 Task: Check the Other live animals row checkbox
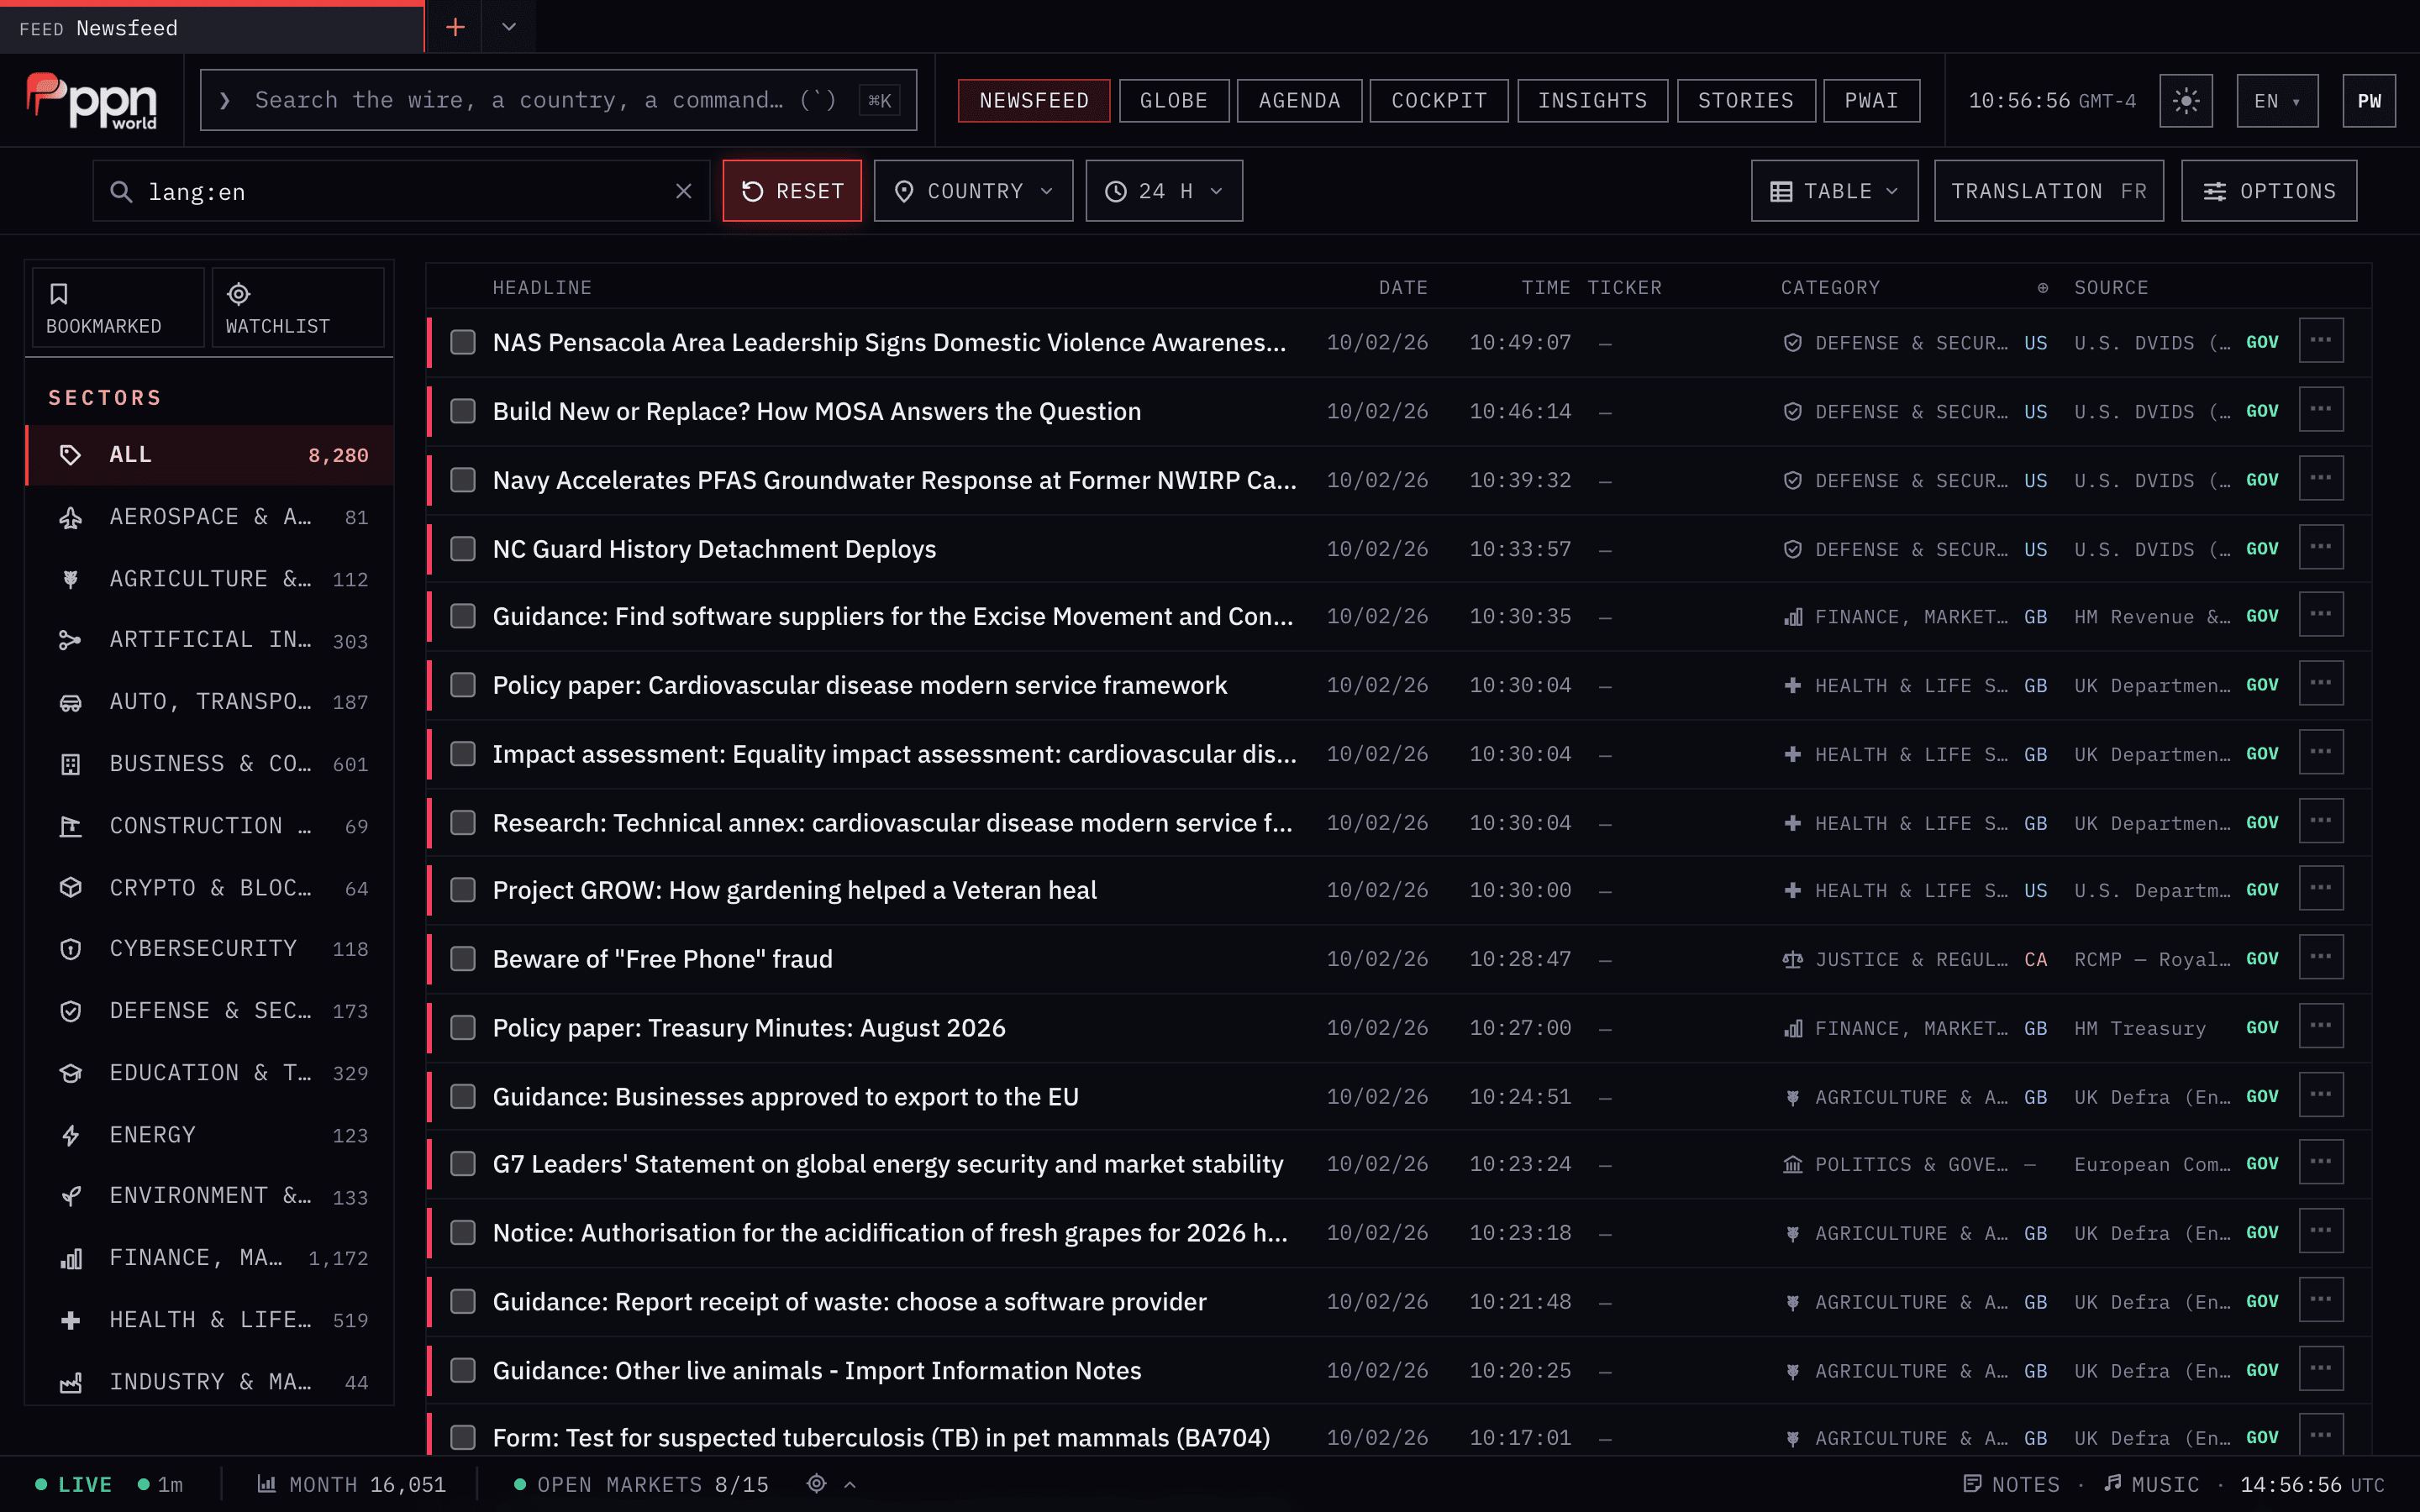[x=463, y=1370]
